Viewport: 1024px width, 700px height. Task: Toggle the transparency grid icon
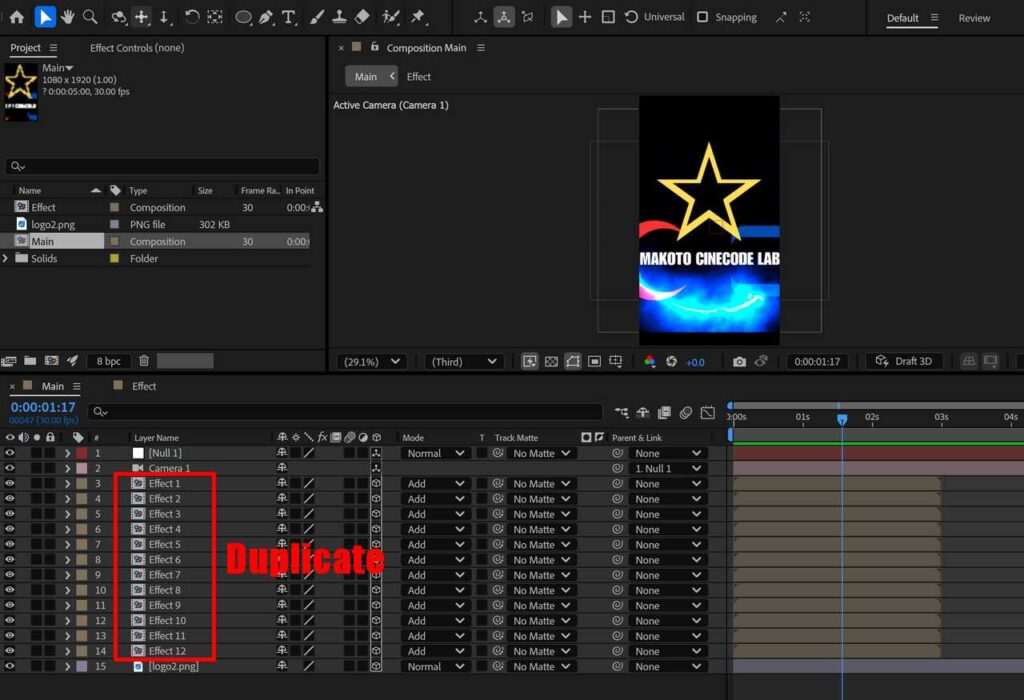point(551,361)
